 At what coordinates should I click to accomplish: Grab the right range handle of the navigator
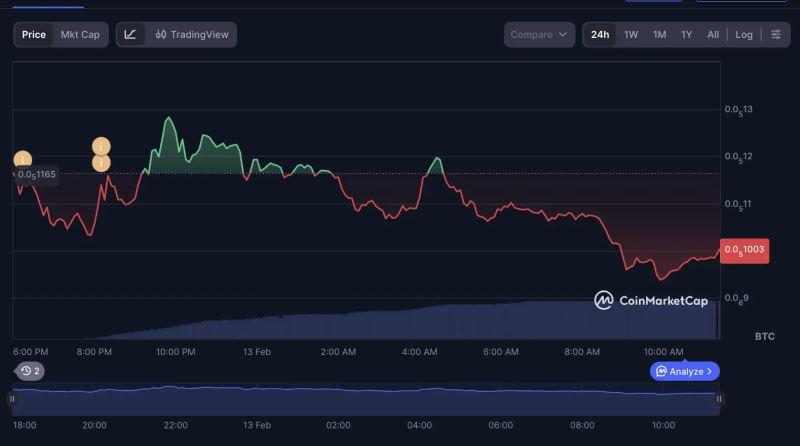[719, 399]
